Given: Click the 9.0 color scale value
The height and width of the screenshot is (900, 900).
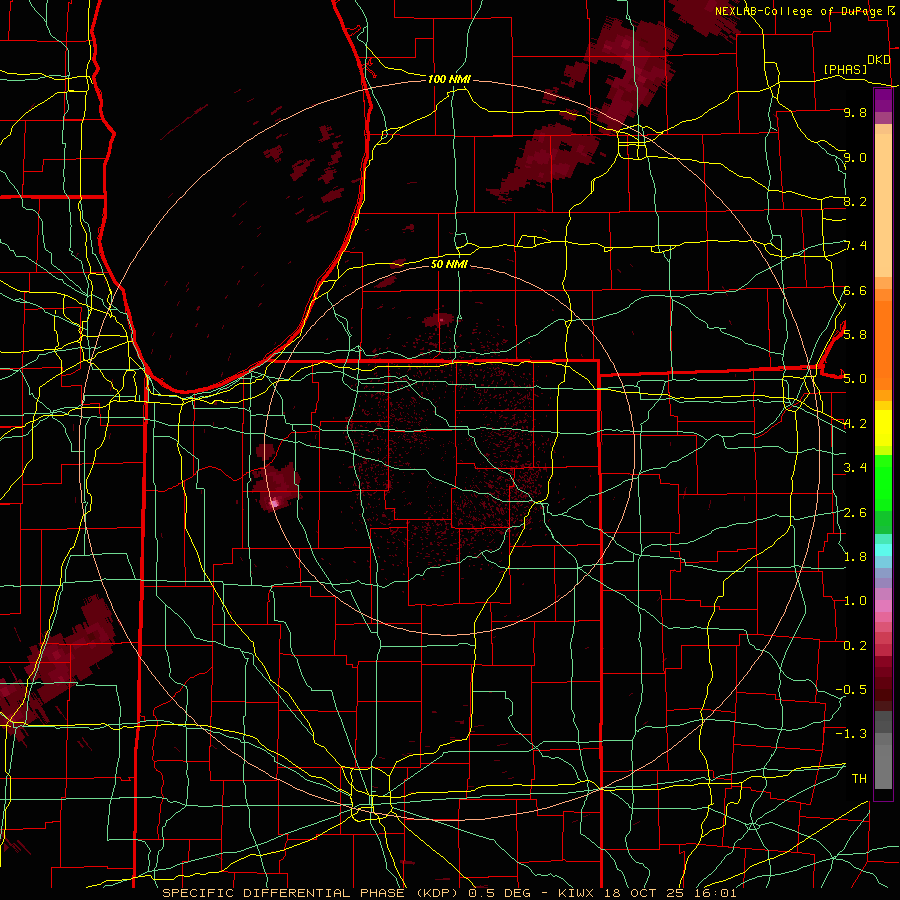Looking at the screenshot, I should (855, 157).
